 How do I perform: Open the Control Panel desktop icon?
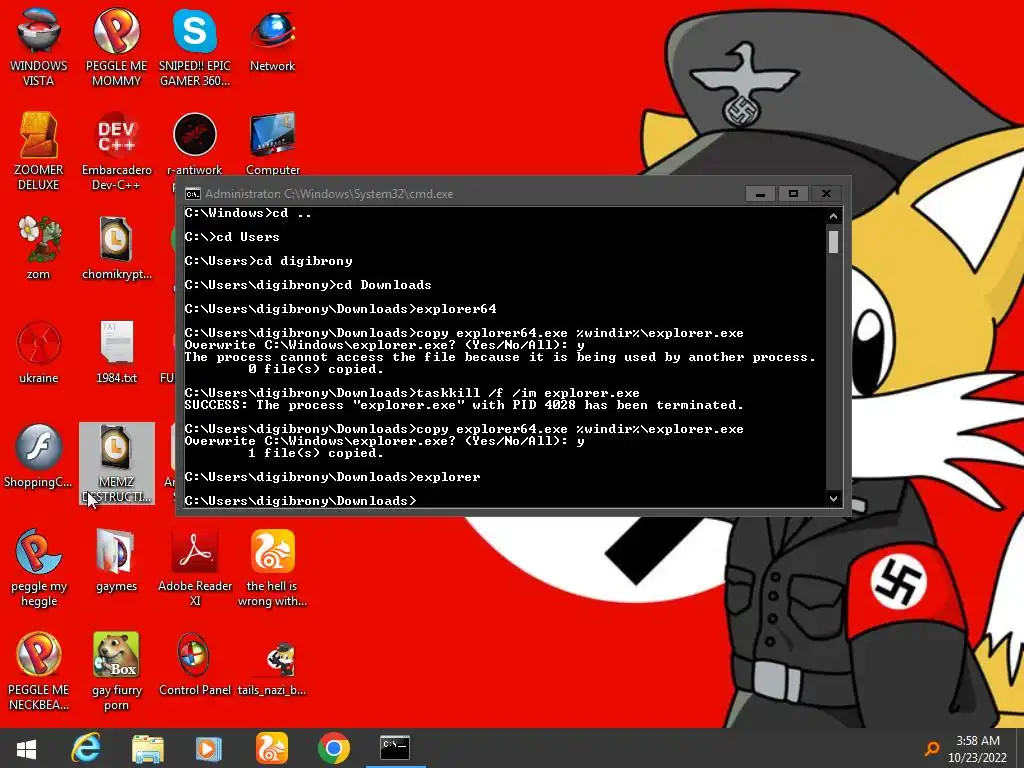[195, 664]
